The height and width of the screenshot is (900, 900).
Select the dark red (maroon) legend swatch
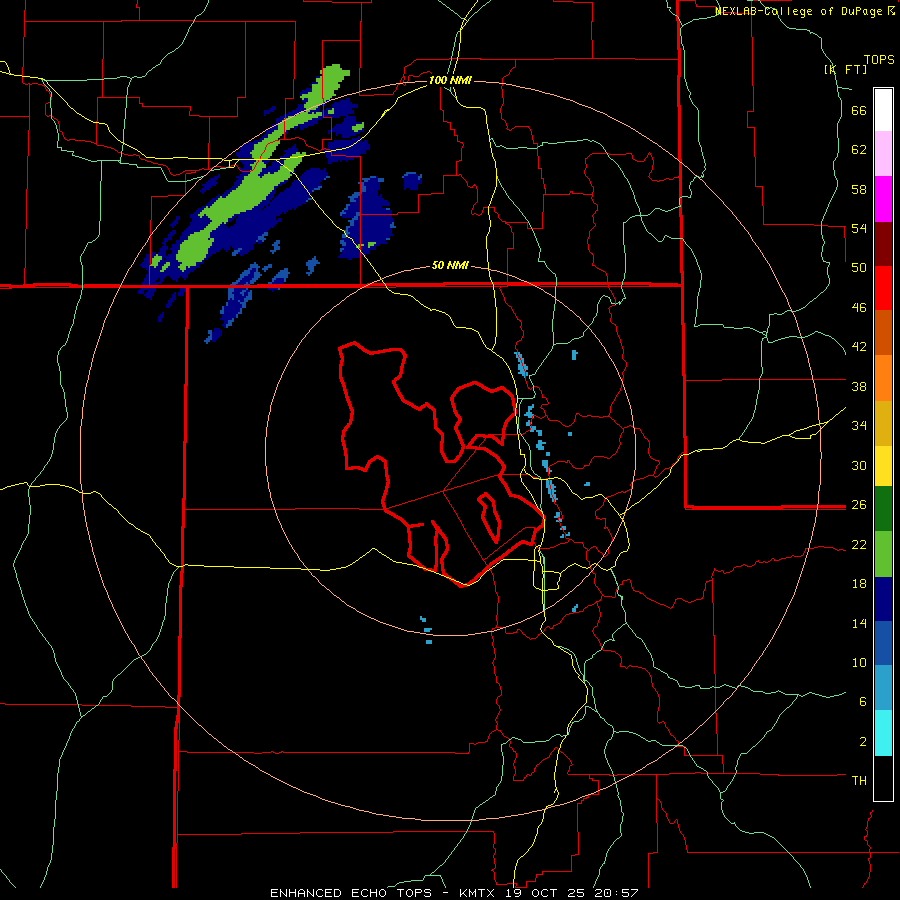(x=883, y=244)
